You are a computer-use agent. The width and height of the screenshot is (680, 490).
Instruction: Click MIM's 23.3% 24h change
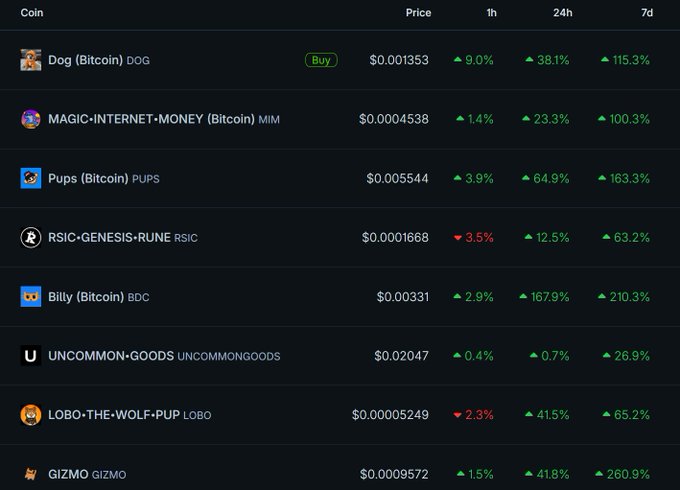[546, 119]
